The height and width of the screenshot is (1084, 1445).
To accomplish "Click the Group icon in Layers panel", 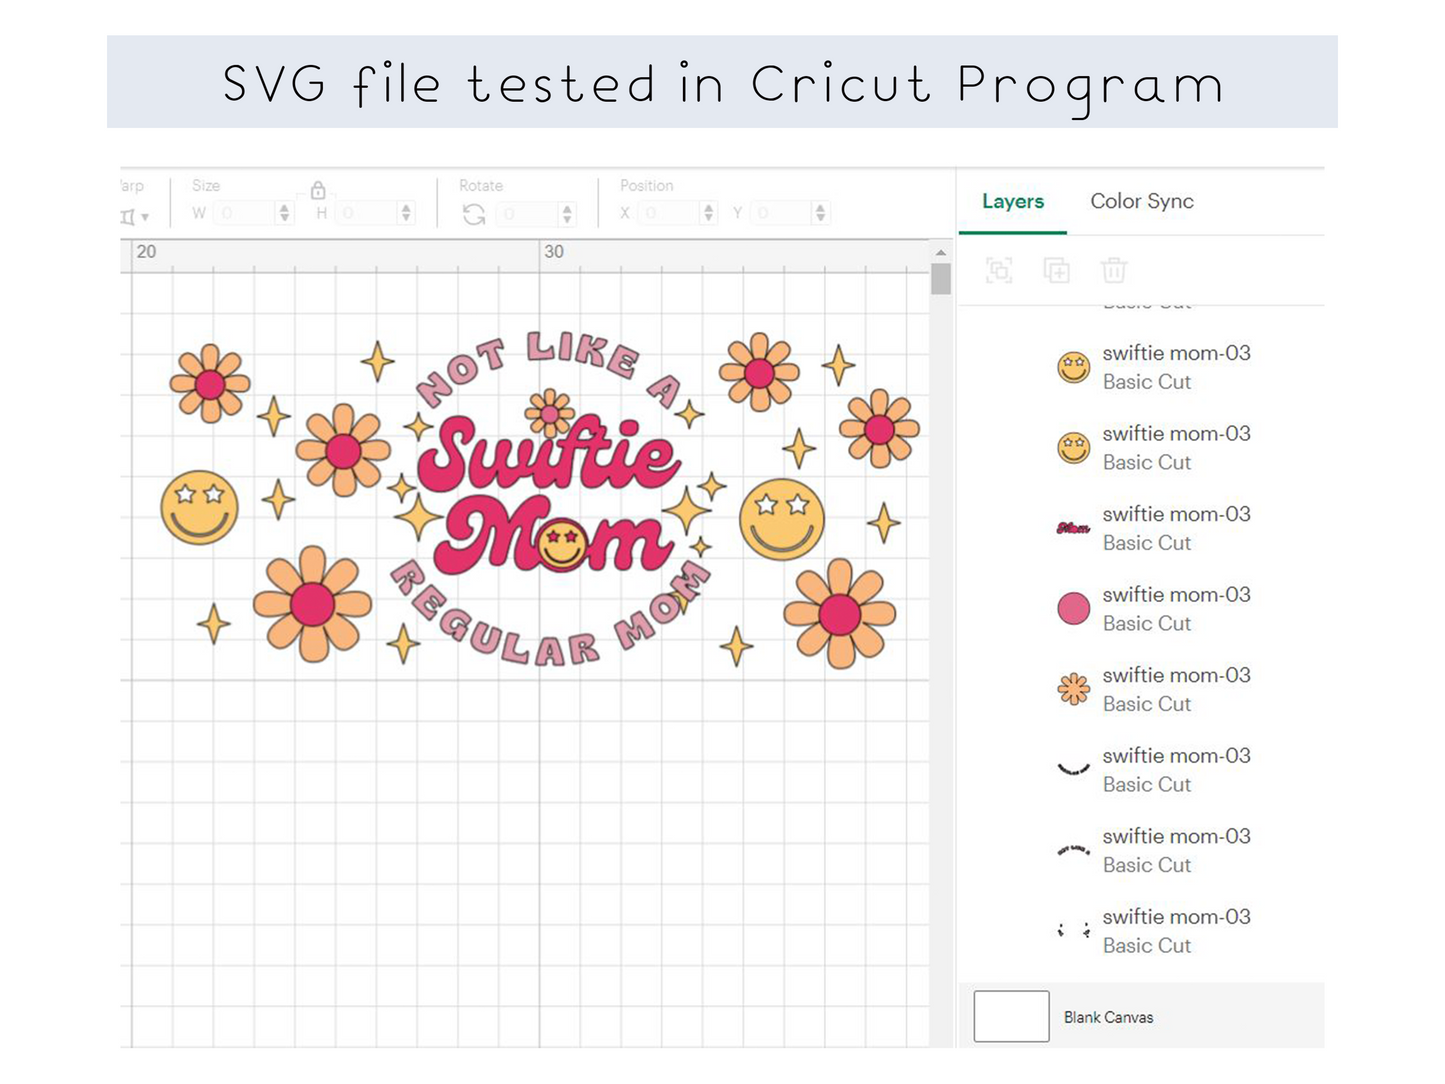I will click(998, 270).
